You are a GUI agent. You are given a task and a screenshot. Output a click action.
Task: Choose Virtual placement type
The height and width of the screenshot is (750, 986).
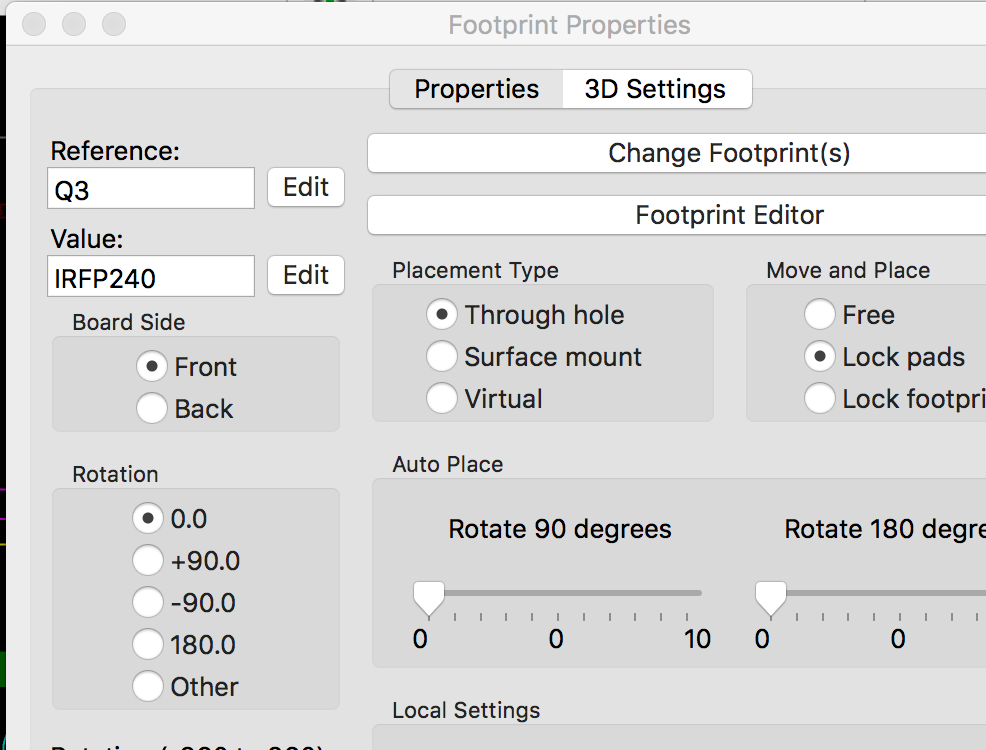coord(441,399)
